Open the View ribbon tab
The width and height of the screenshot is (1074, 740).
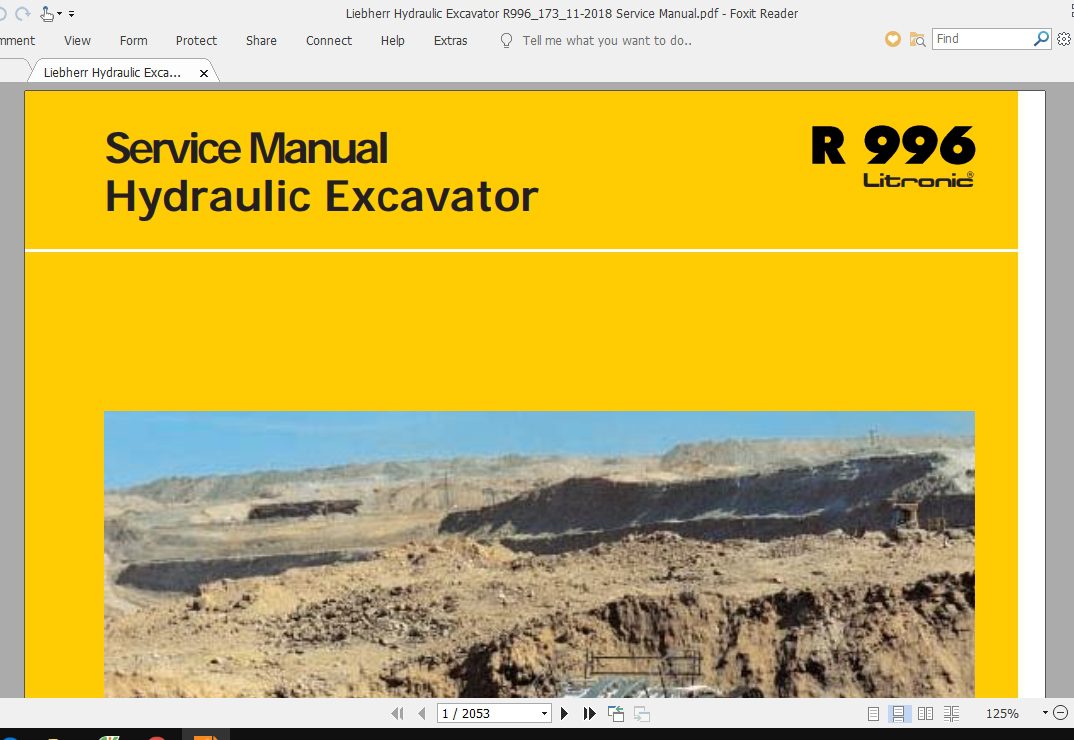click(77, 40)
